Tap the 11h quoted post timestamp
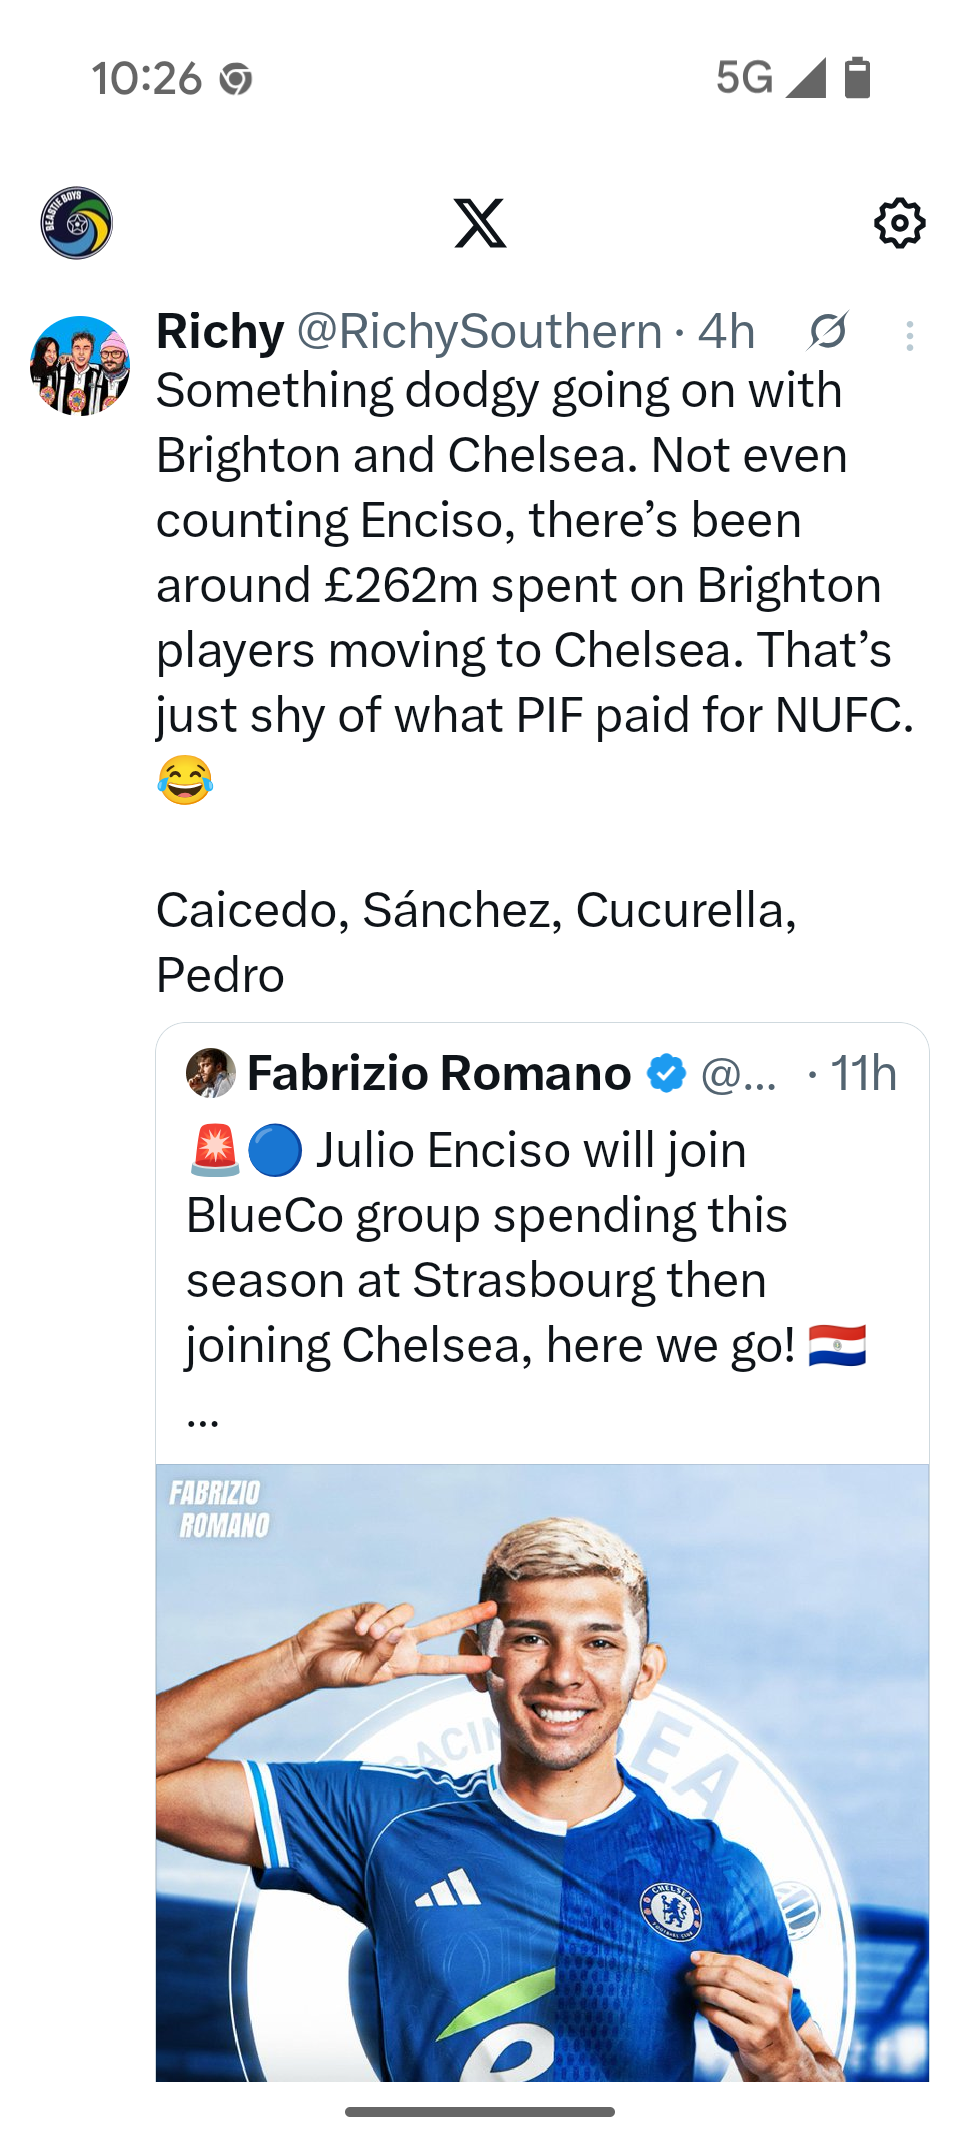The height and width of the screenshot is (2142, 960). pyautogui.click(x=864, y=1074)
